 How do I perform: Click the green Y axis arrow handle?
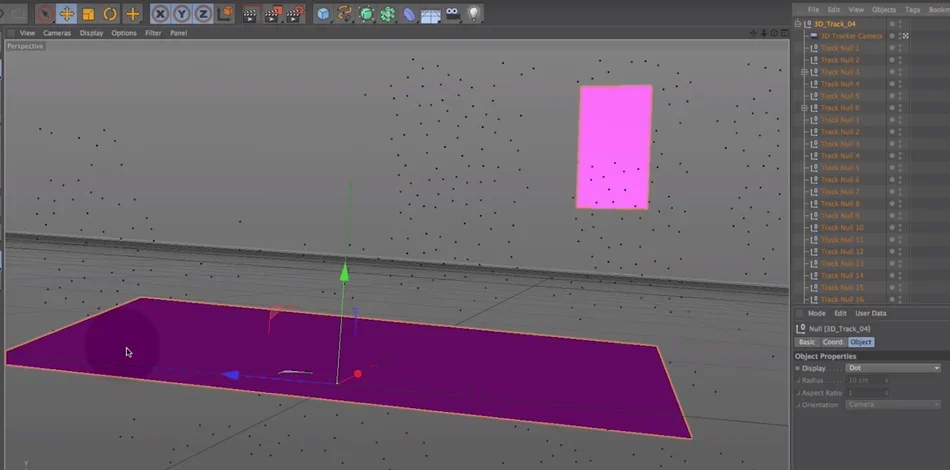coord(344,272)
